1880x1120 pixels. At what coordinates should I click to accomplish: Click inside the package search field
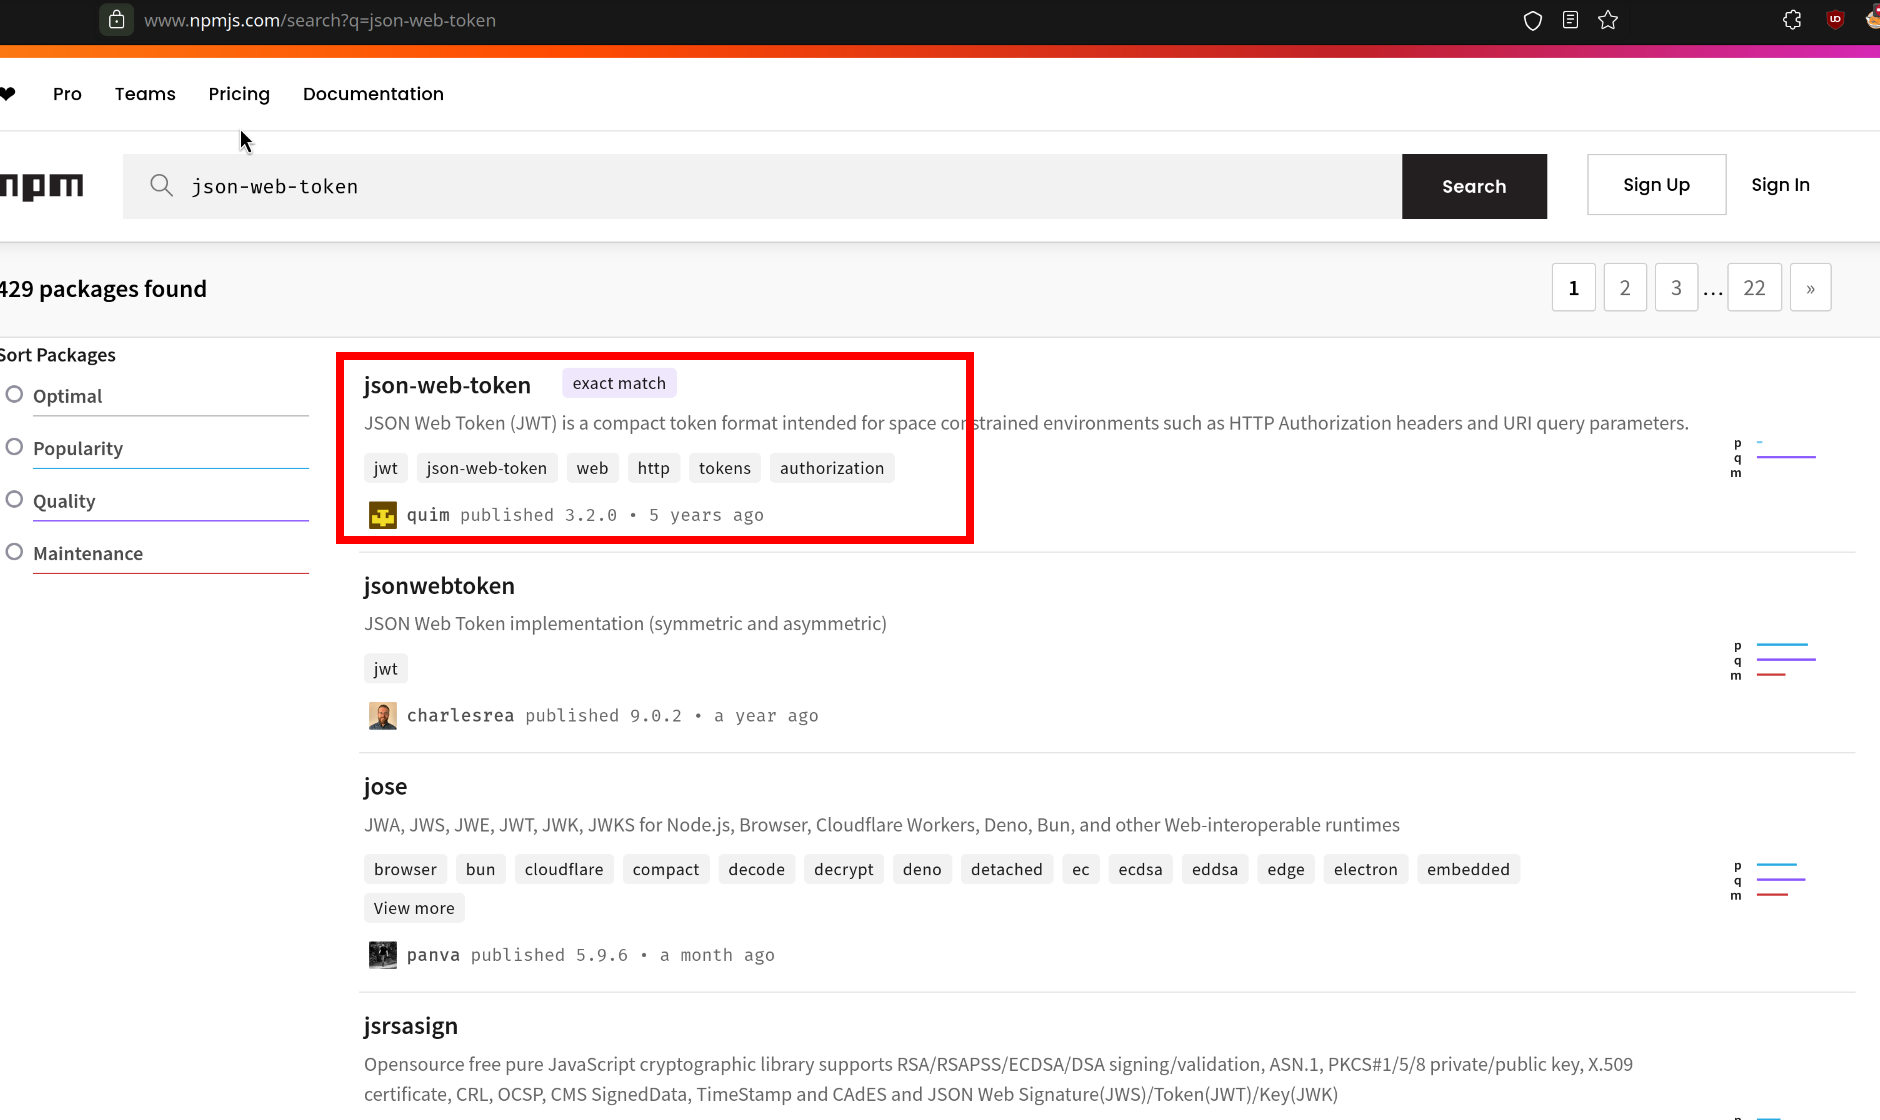[x=762, y=186]
